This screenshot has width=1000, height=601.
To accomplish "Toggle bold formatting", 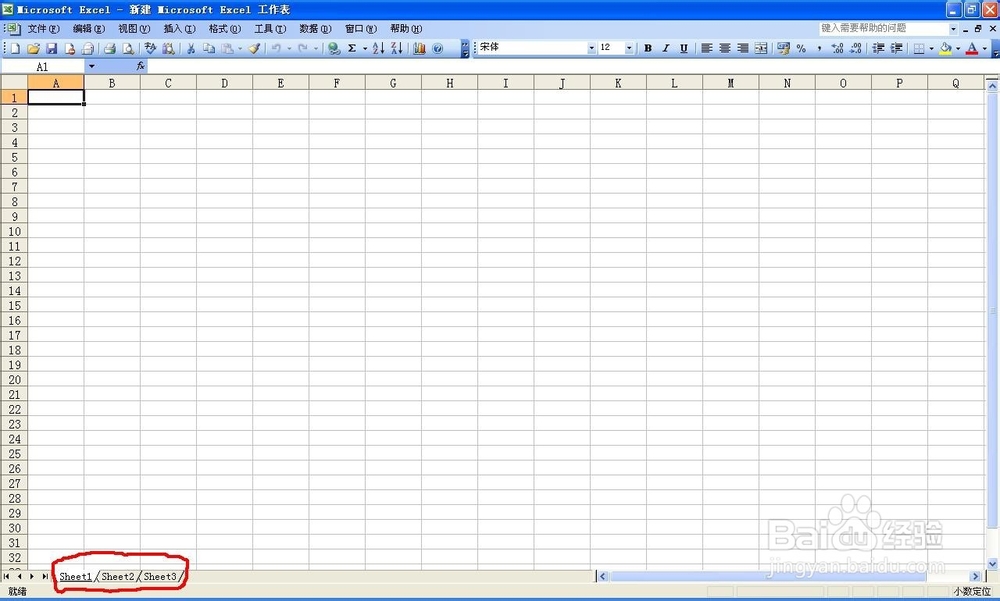I will pos(648,48).
